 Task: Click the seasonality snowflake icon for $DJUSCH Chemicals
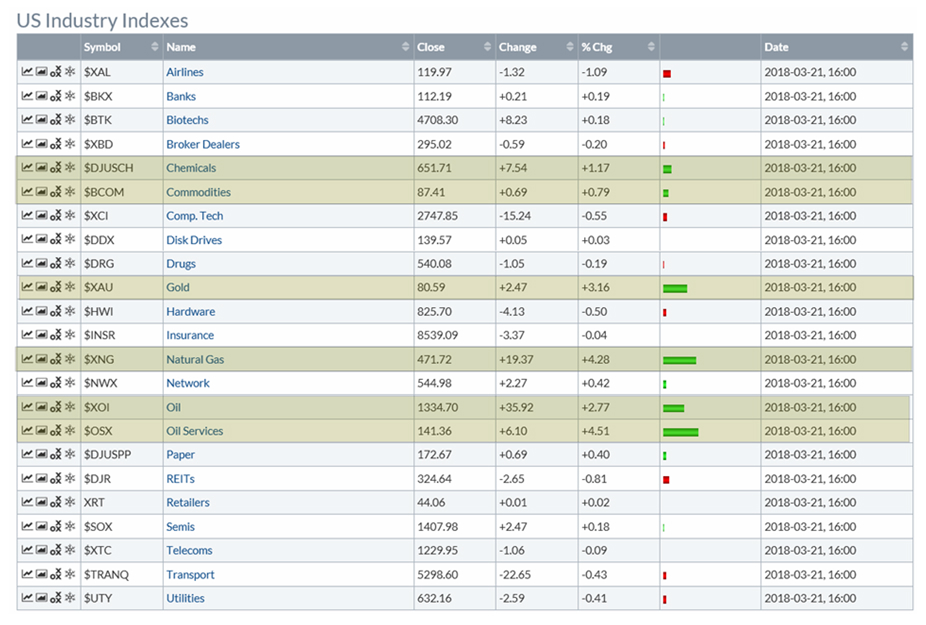coord(70,168)
